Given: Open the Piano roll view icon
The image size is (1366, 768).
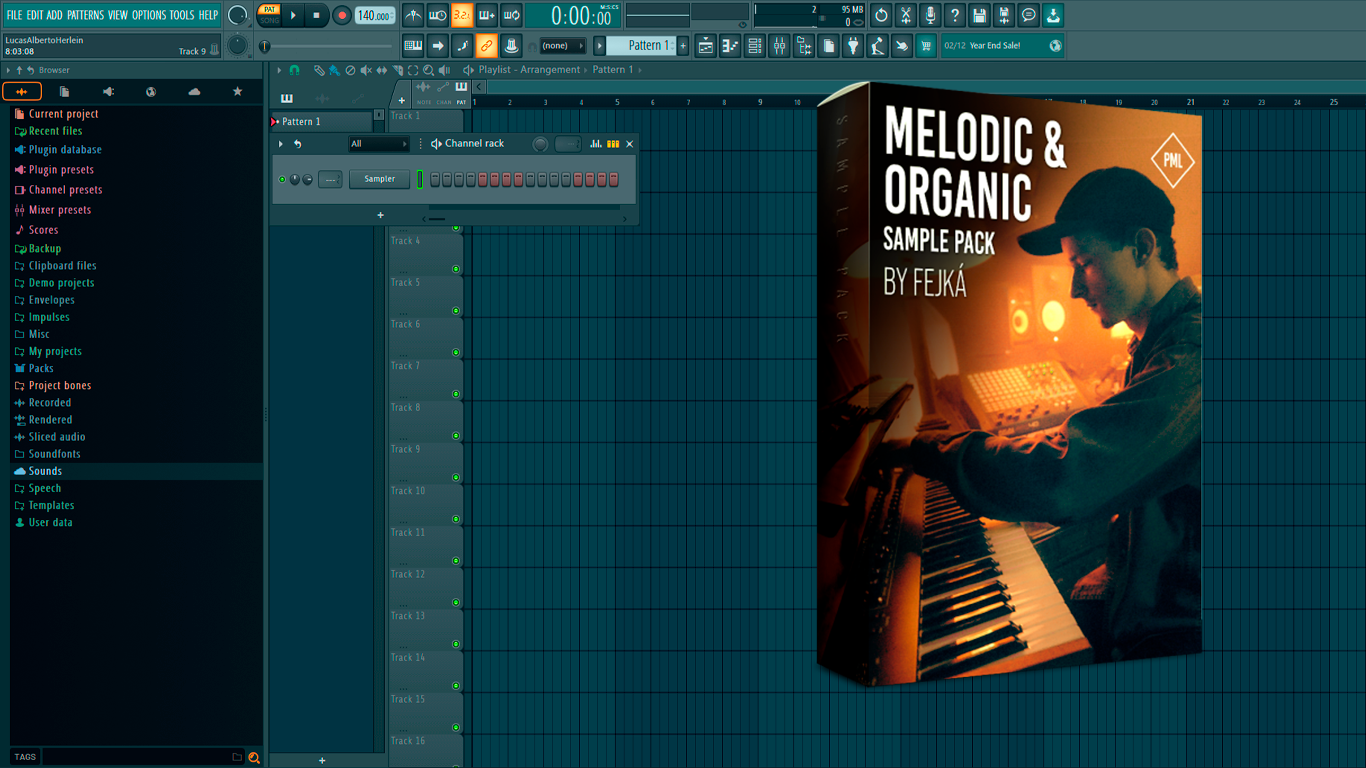Looking at the screenshot, I should (x=730, y=45).
